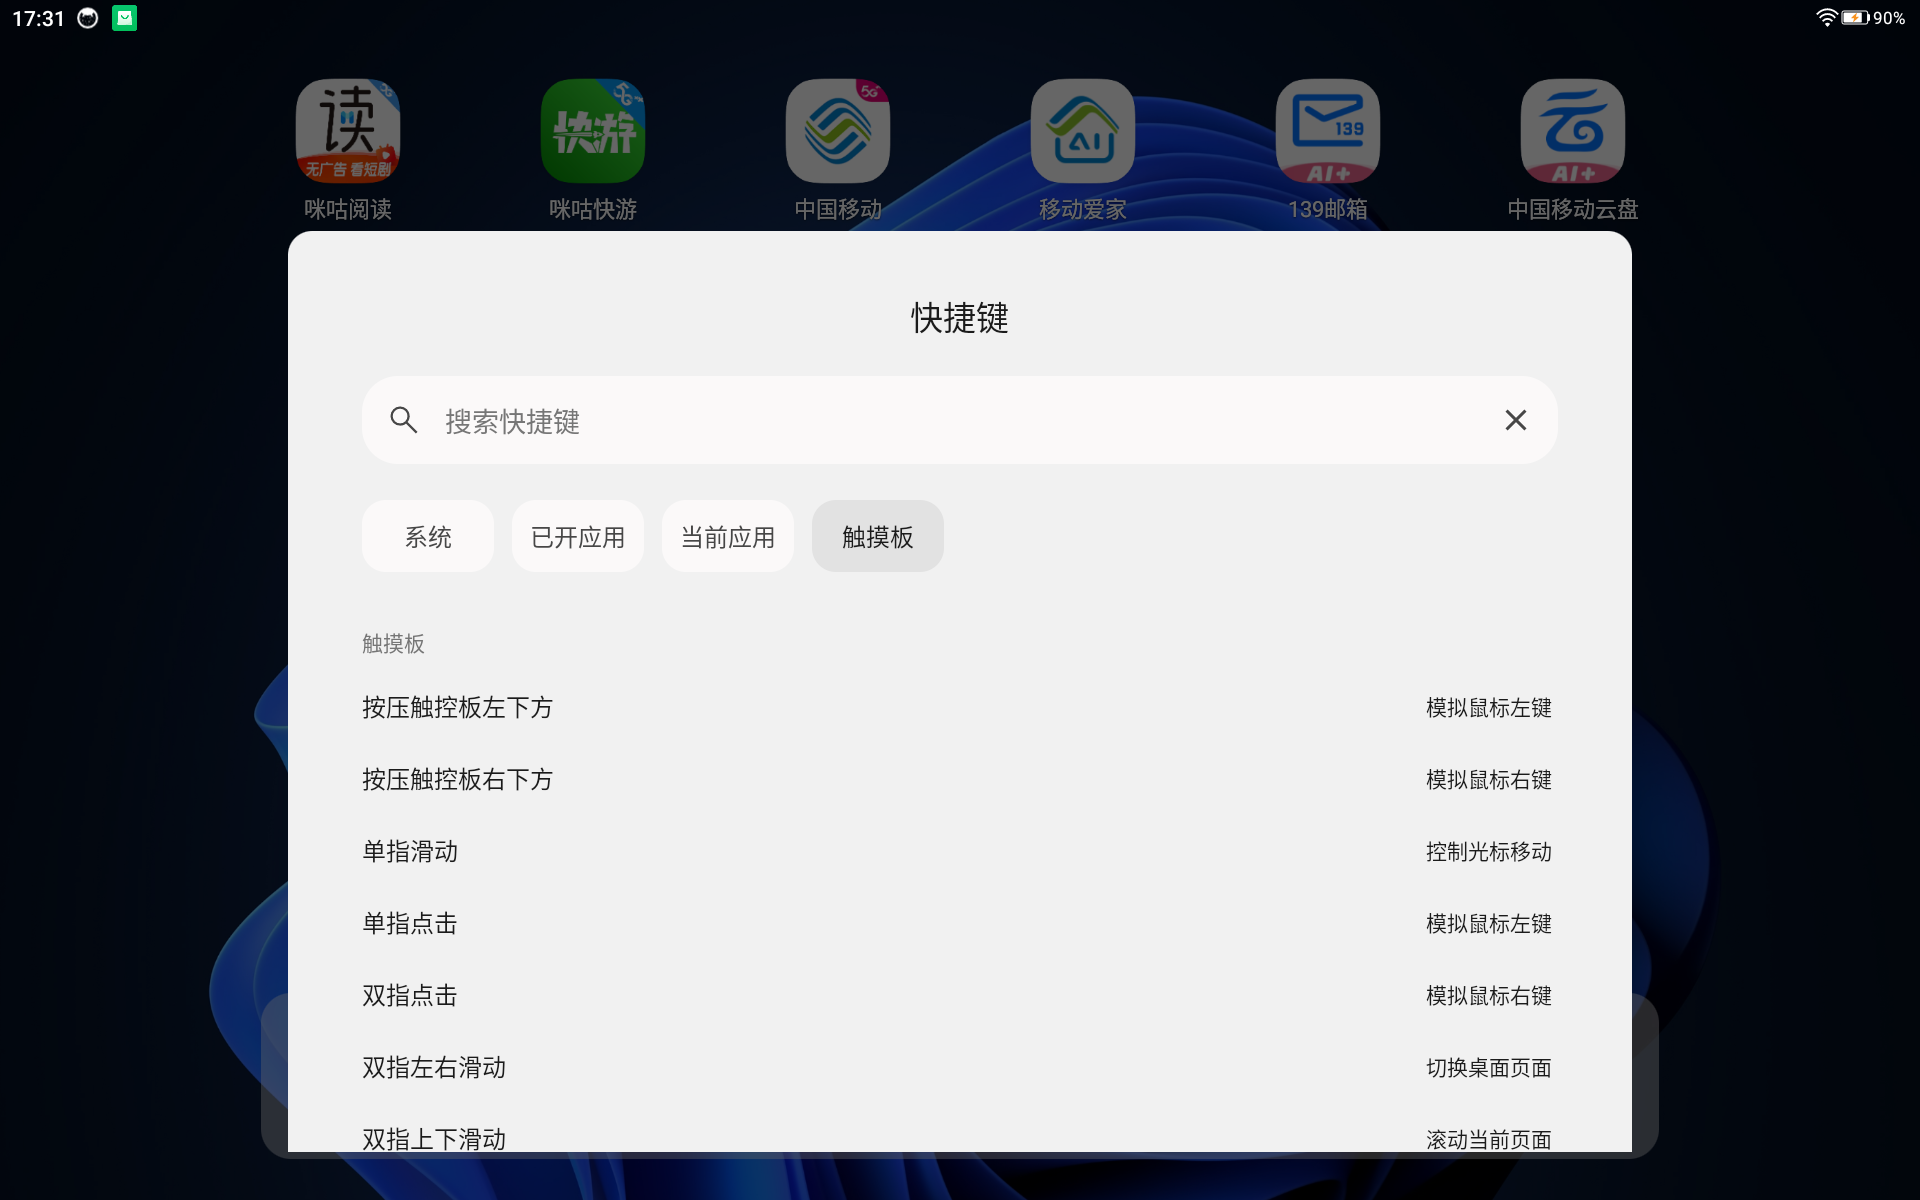The height and width of the screenshot is (1200, 1920).
Task: Open the 中国移动 app icon
Action: [x=838, y=131]
